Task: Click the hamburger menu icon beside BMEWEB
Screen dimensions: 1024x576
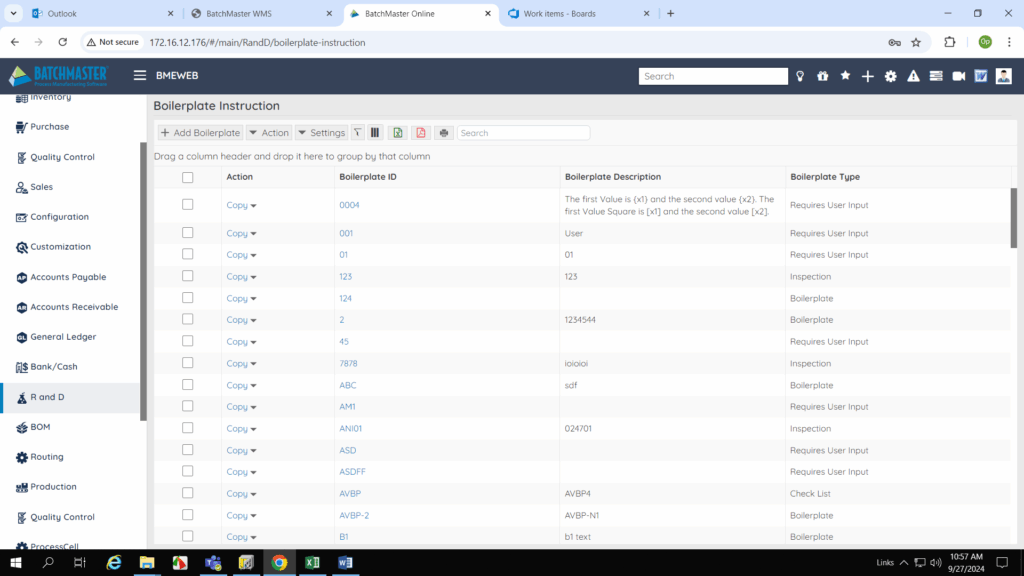Action: 139,76
